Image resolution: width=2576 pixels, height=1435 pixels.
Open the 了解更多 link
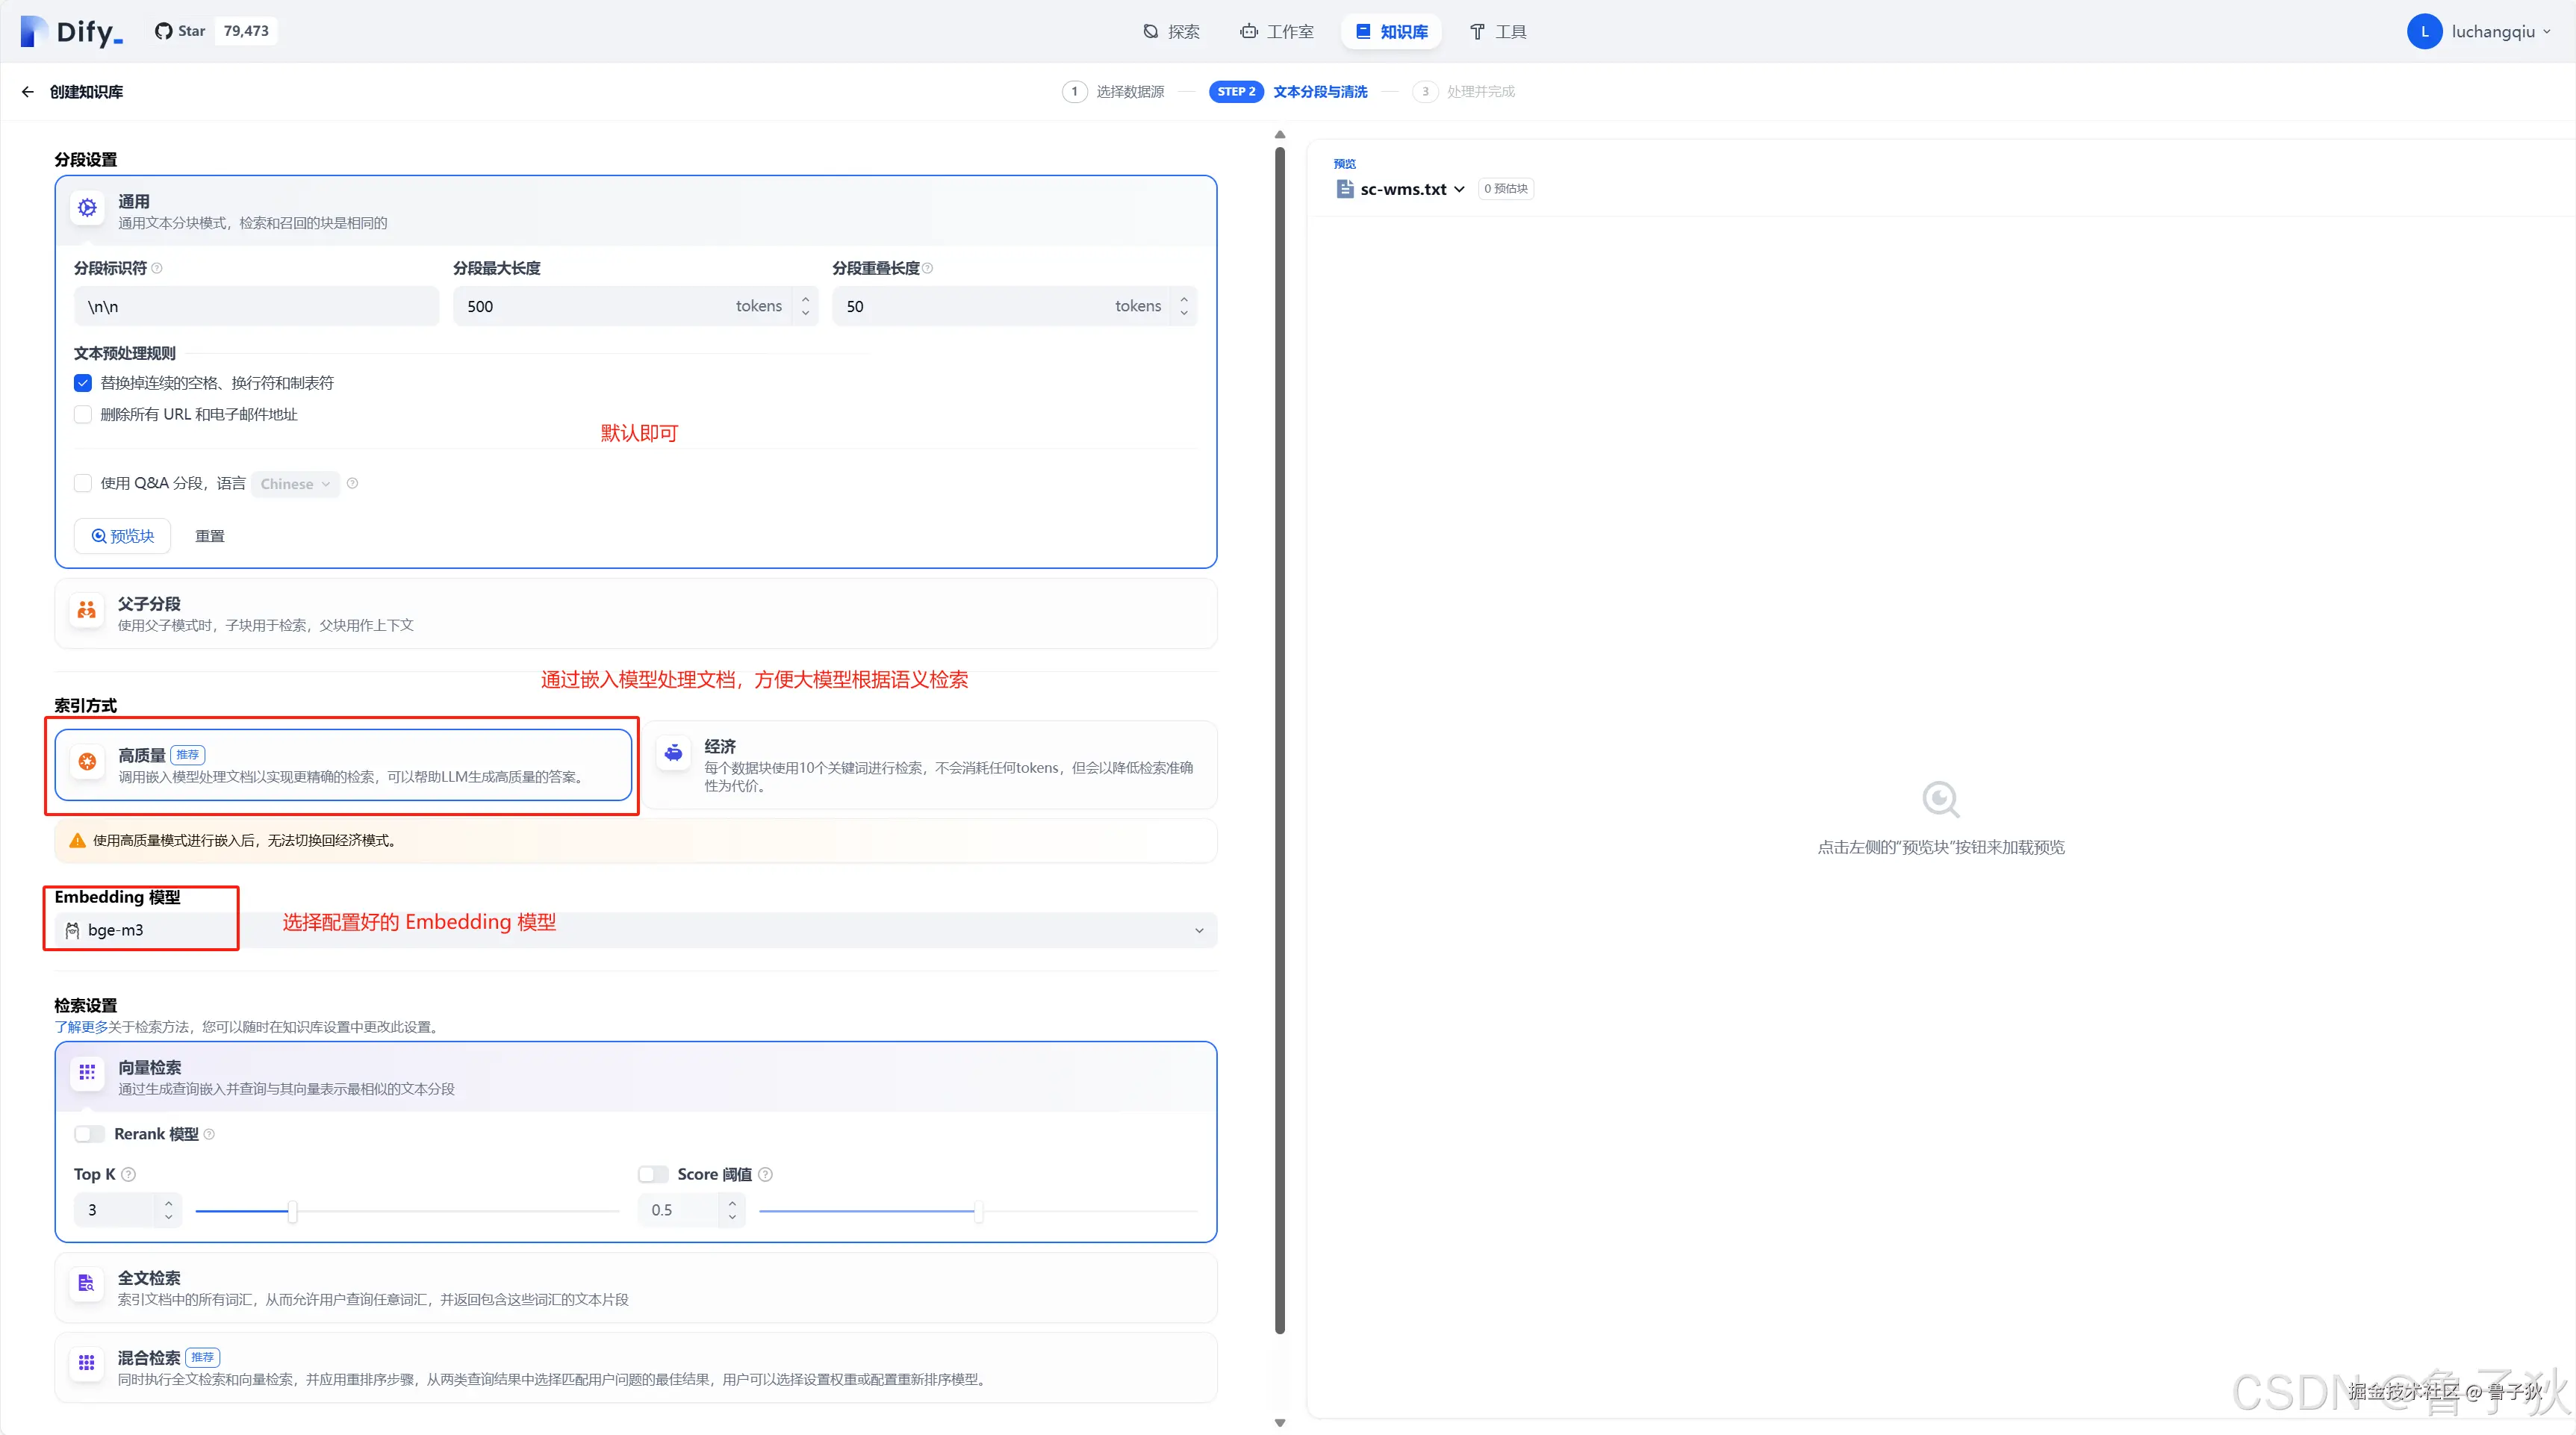(x=81, y=1027)
